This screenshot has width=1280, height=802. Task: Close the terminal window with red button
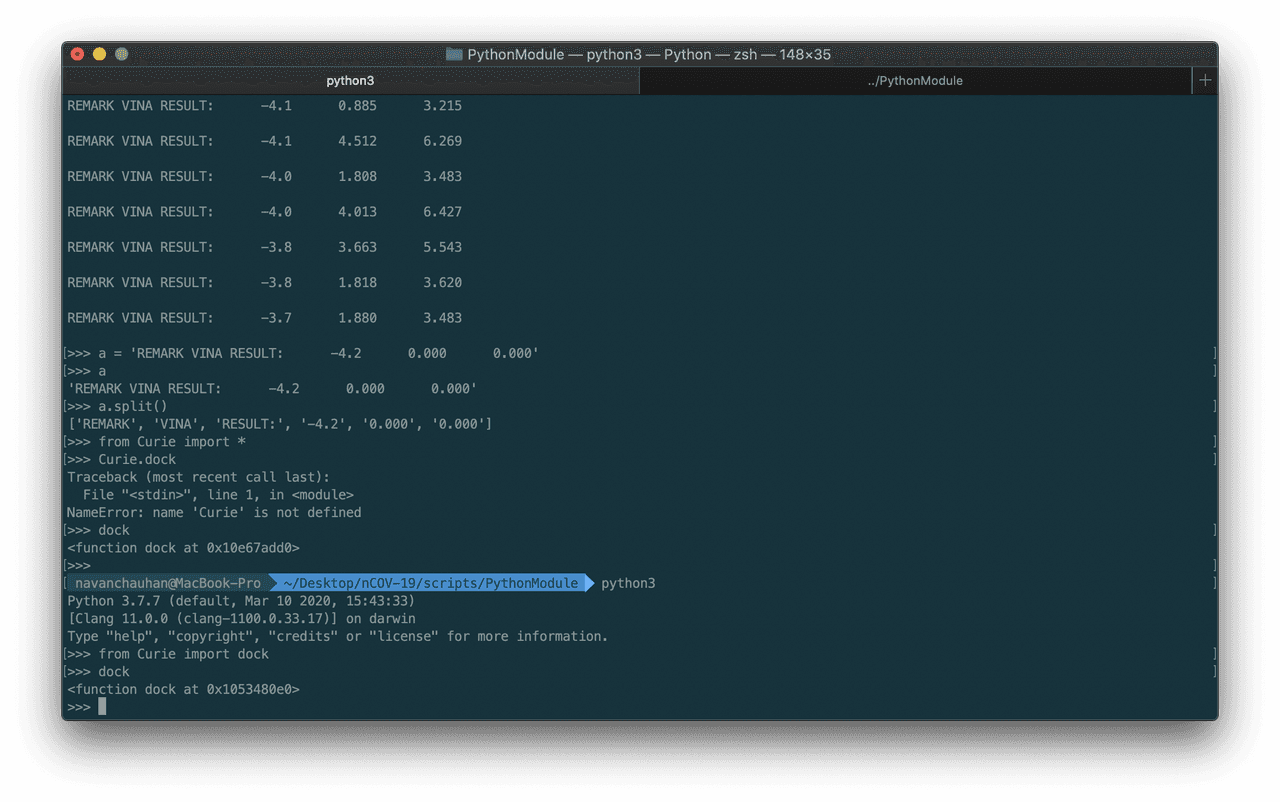(x=78, y=54)
